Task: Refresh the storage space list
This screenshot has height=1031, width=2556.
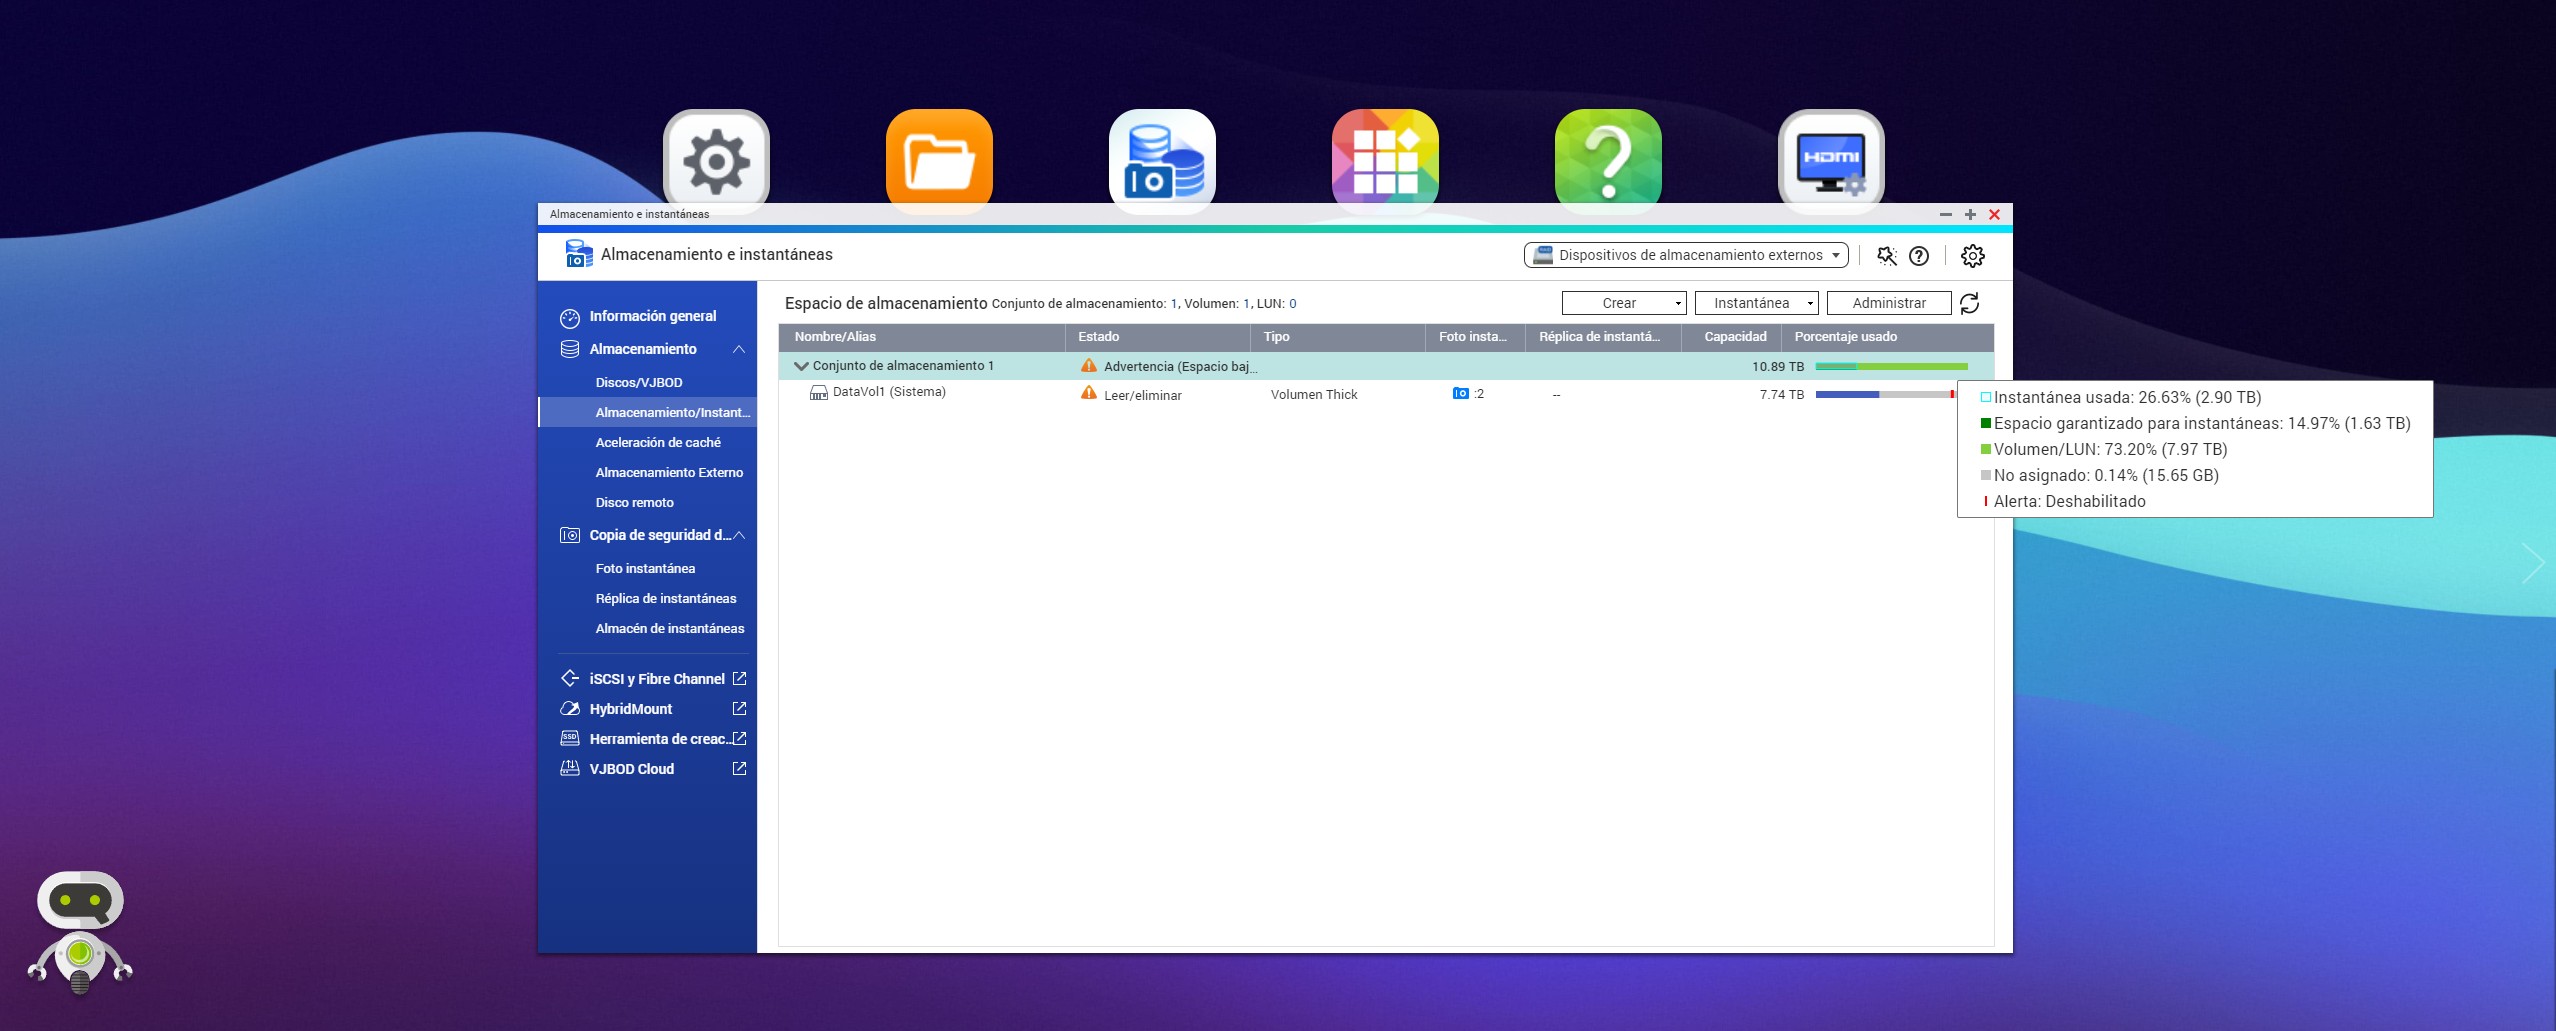Action: (x=1969, y=303)
